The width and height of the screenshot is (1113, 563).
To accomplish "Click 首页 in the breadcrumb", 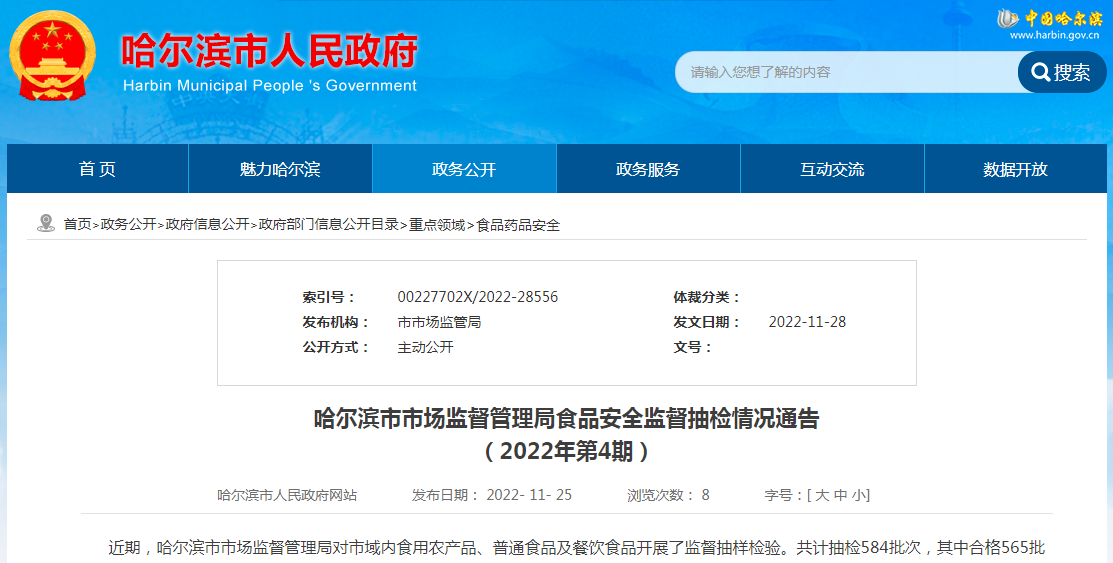I will tap(77, 225).
